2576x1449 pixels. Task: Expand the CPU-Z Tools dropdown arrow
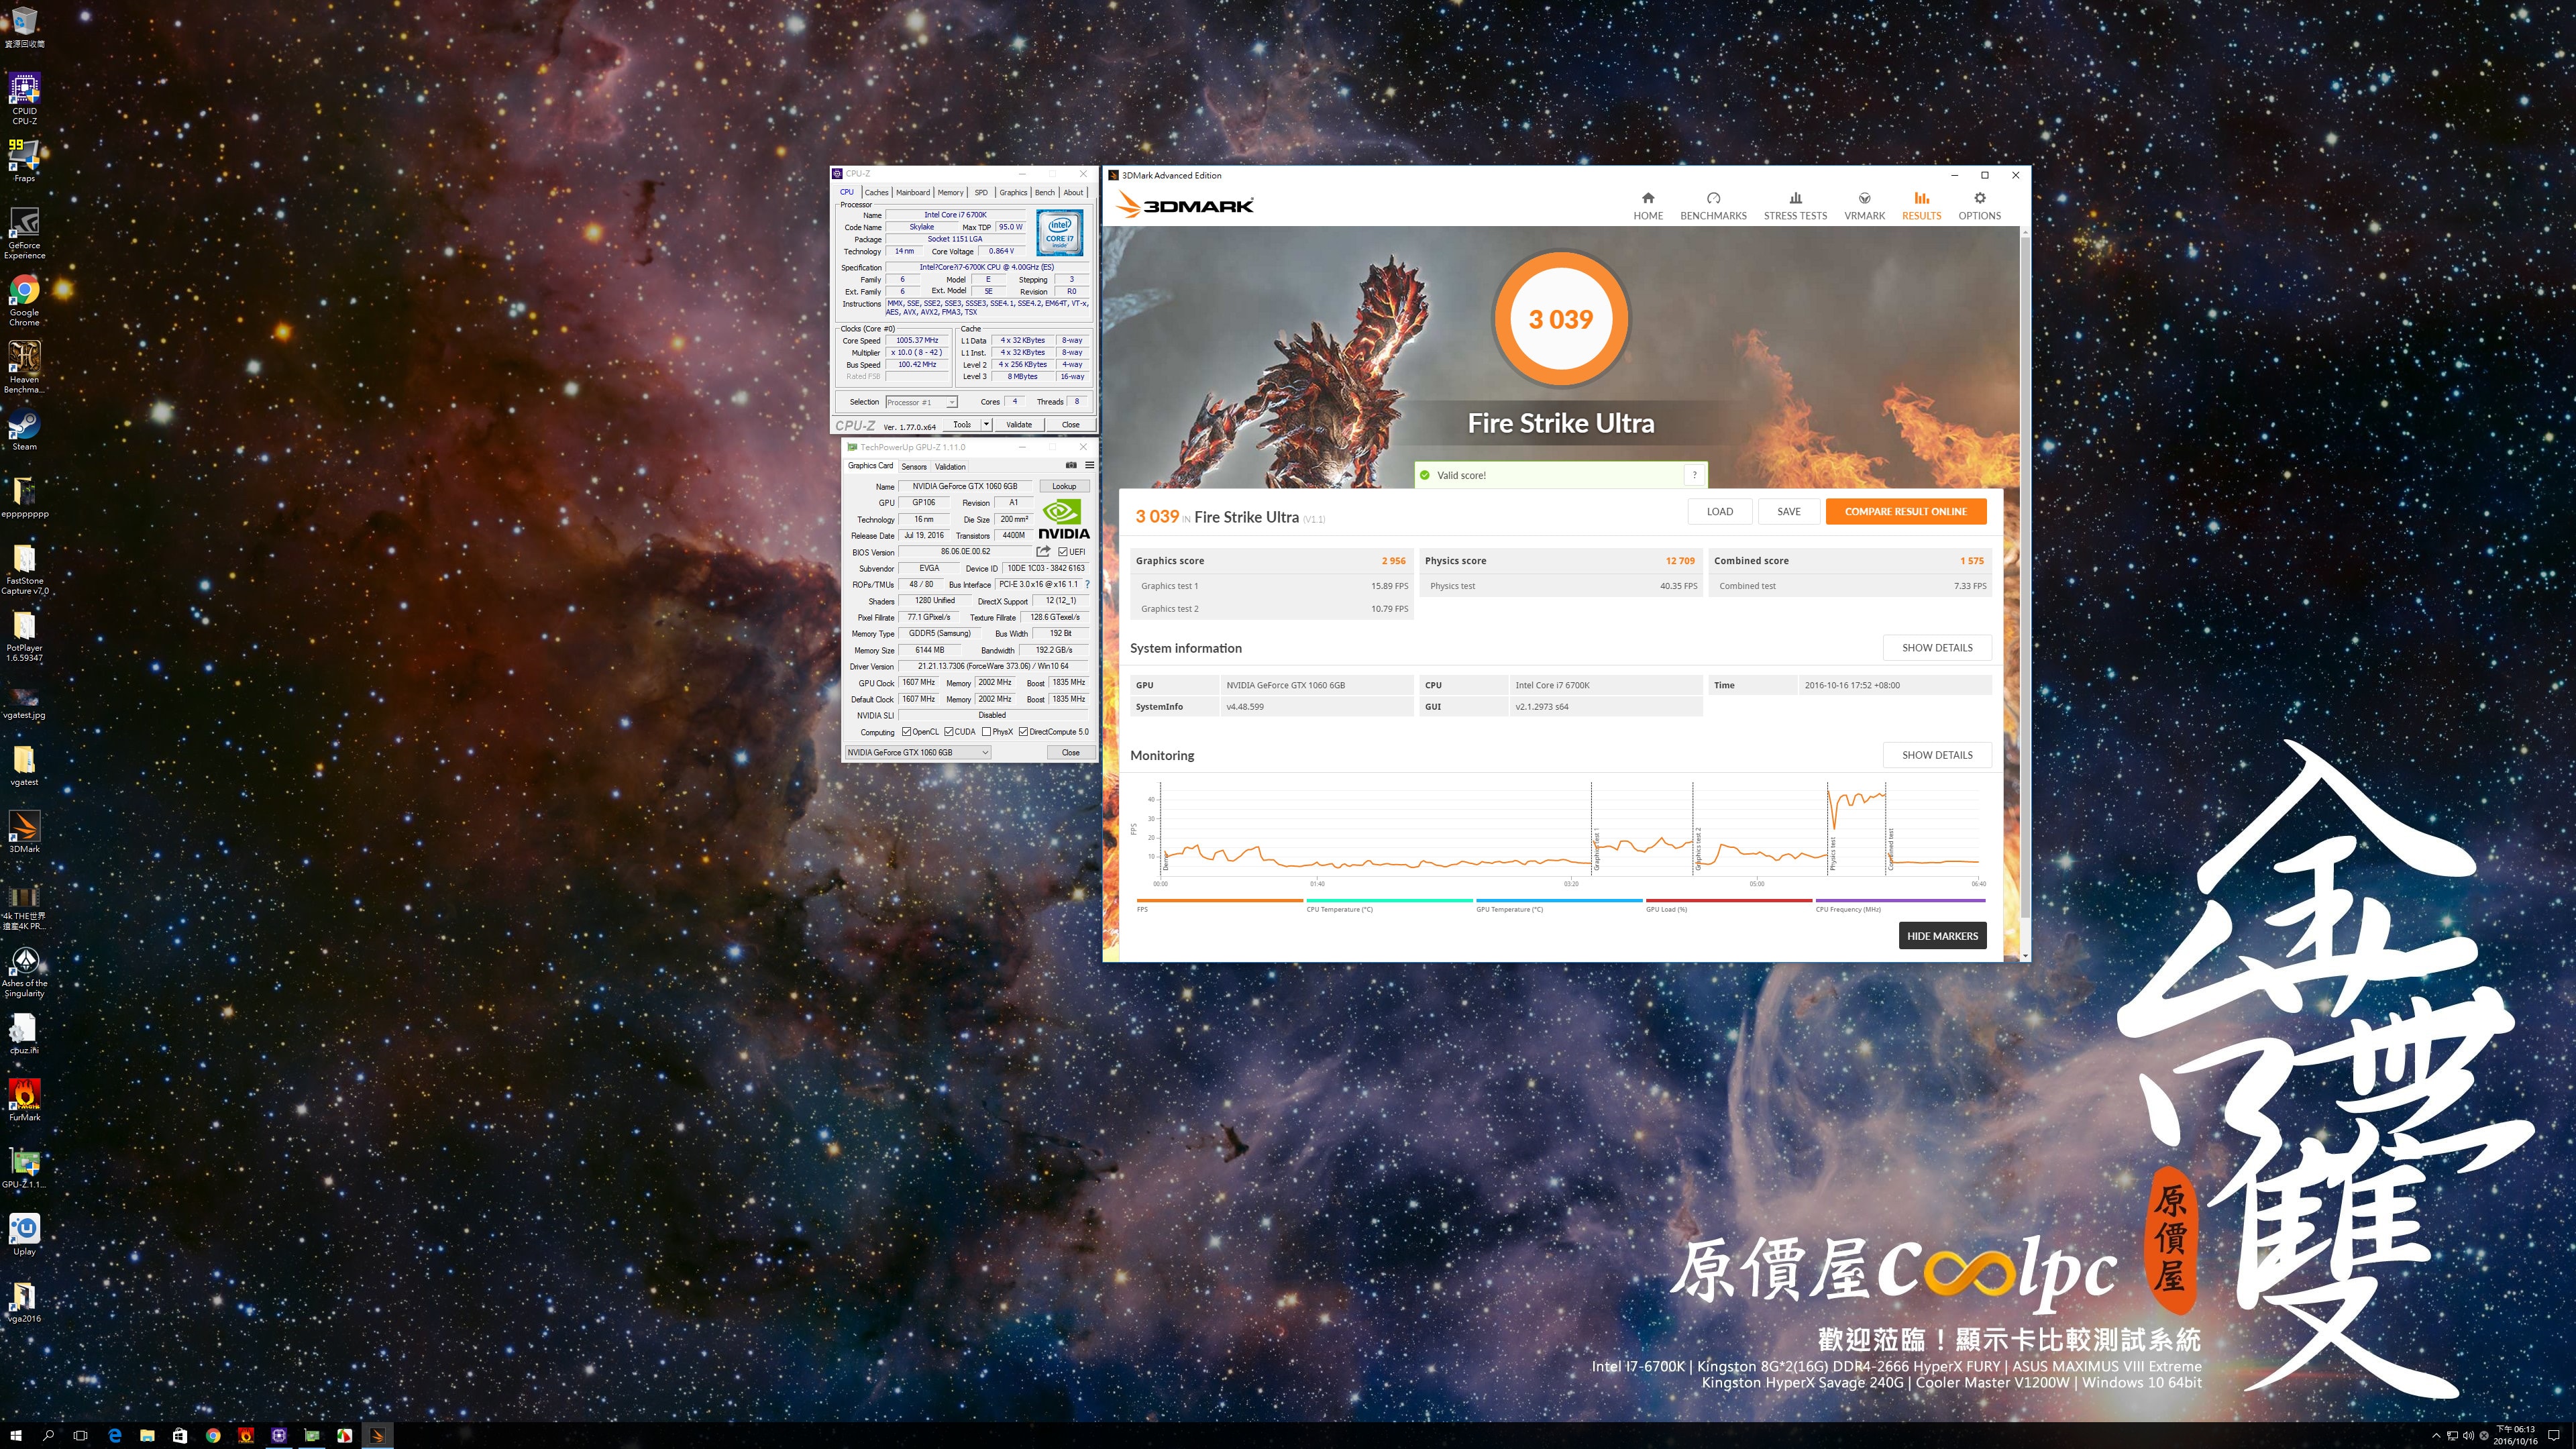[x=986, y=424]
